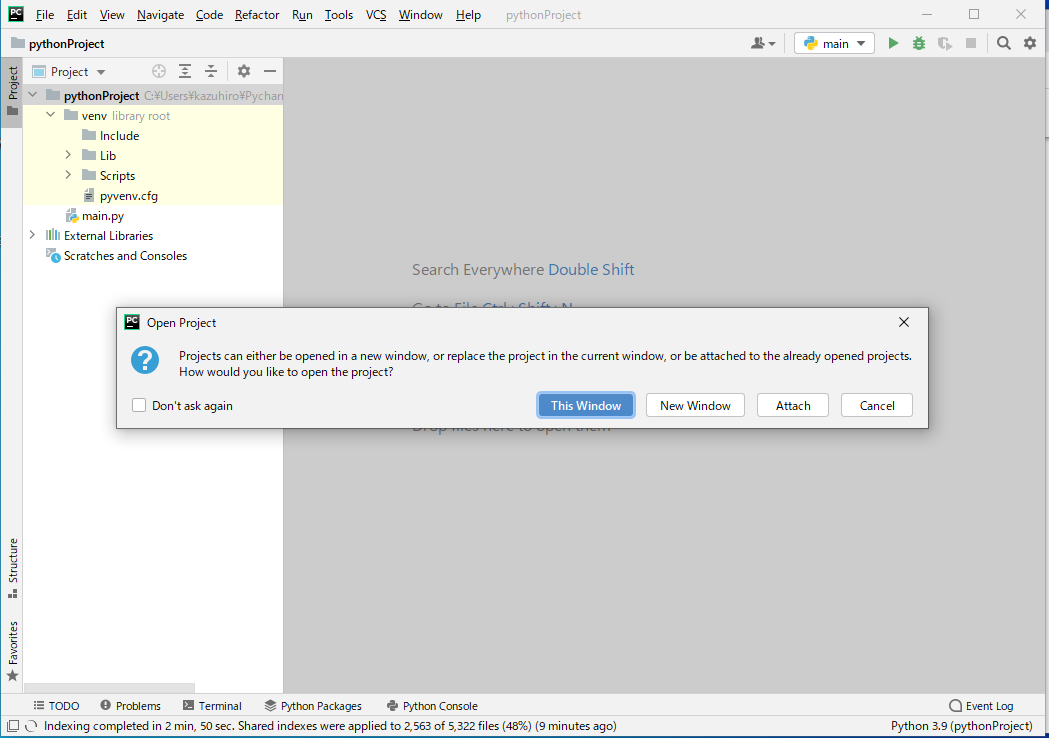This screenshot has width=1049, height=738.
Task: Toggle tool window bars in bottom-left corner
Action: tap(13, 726)
